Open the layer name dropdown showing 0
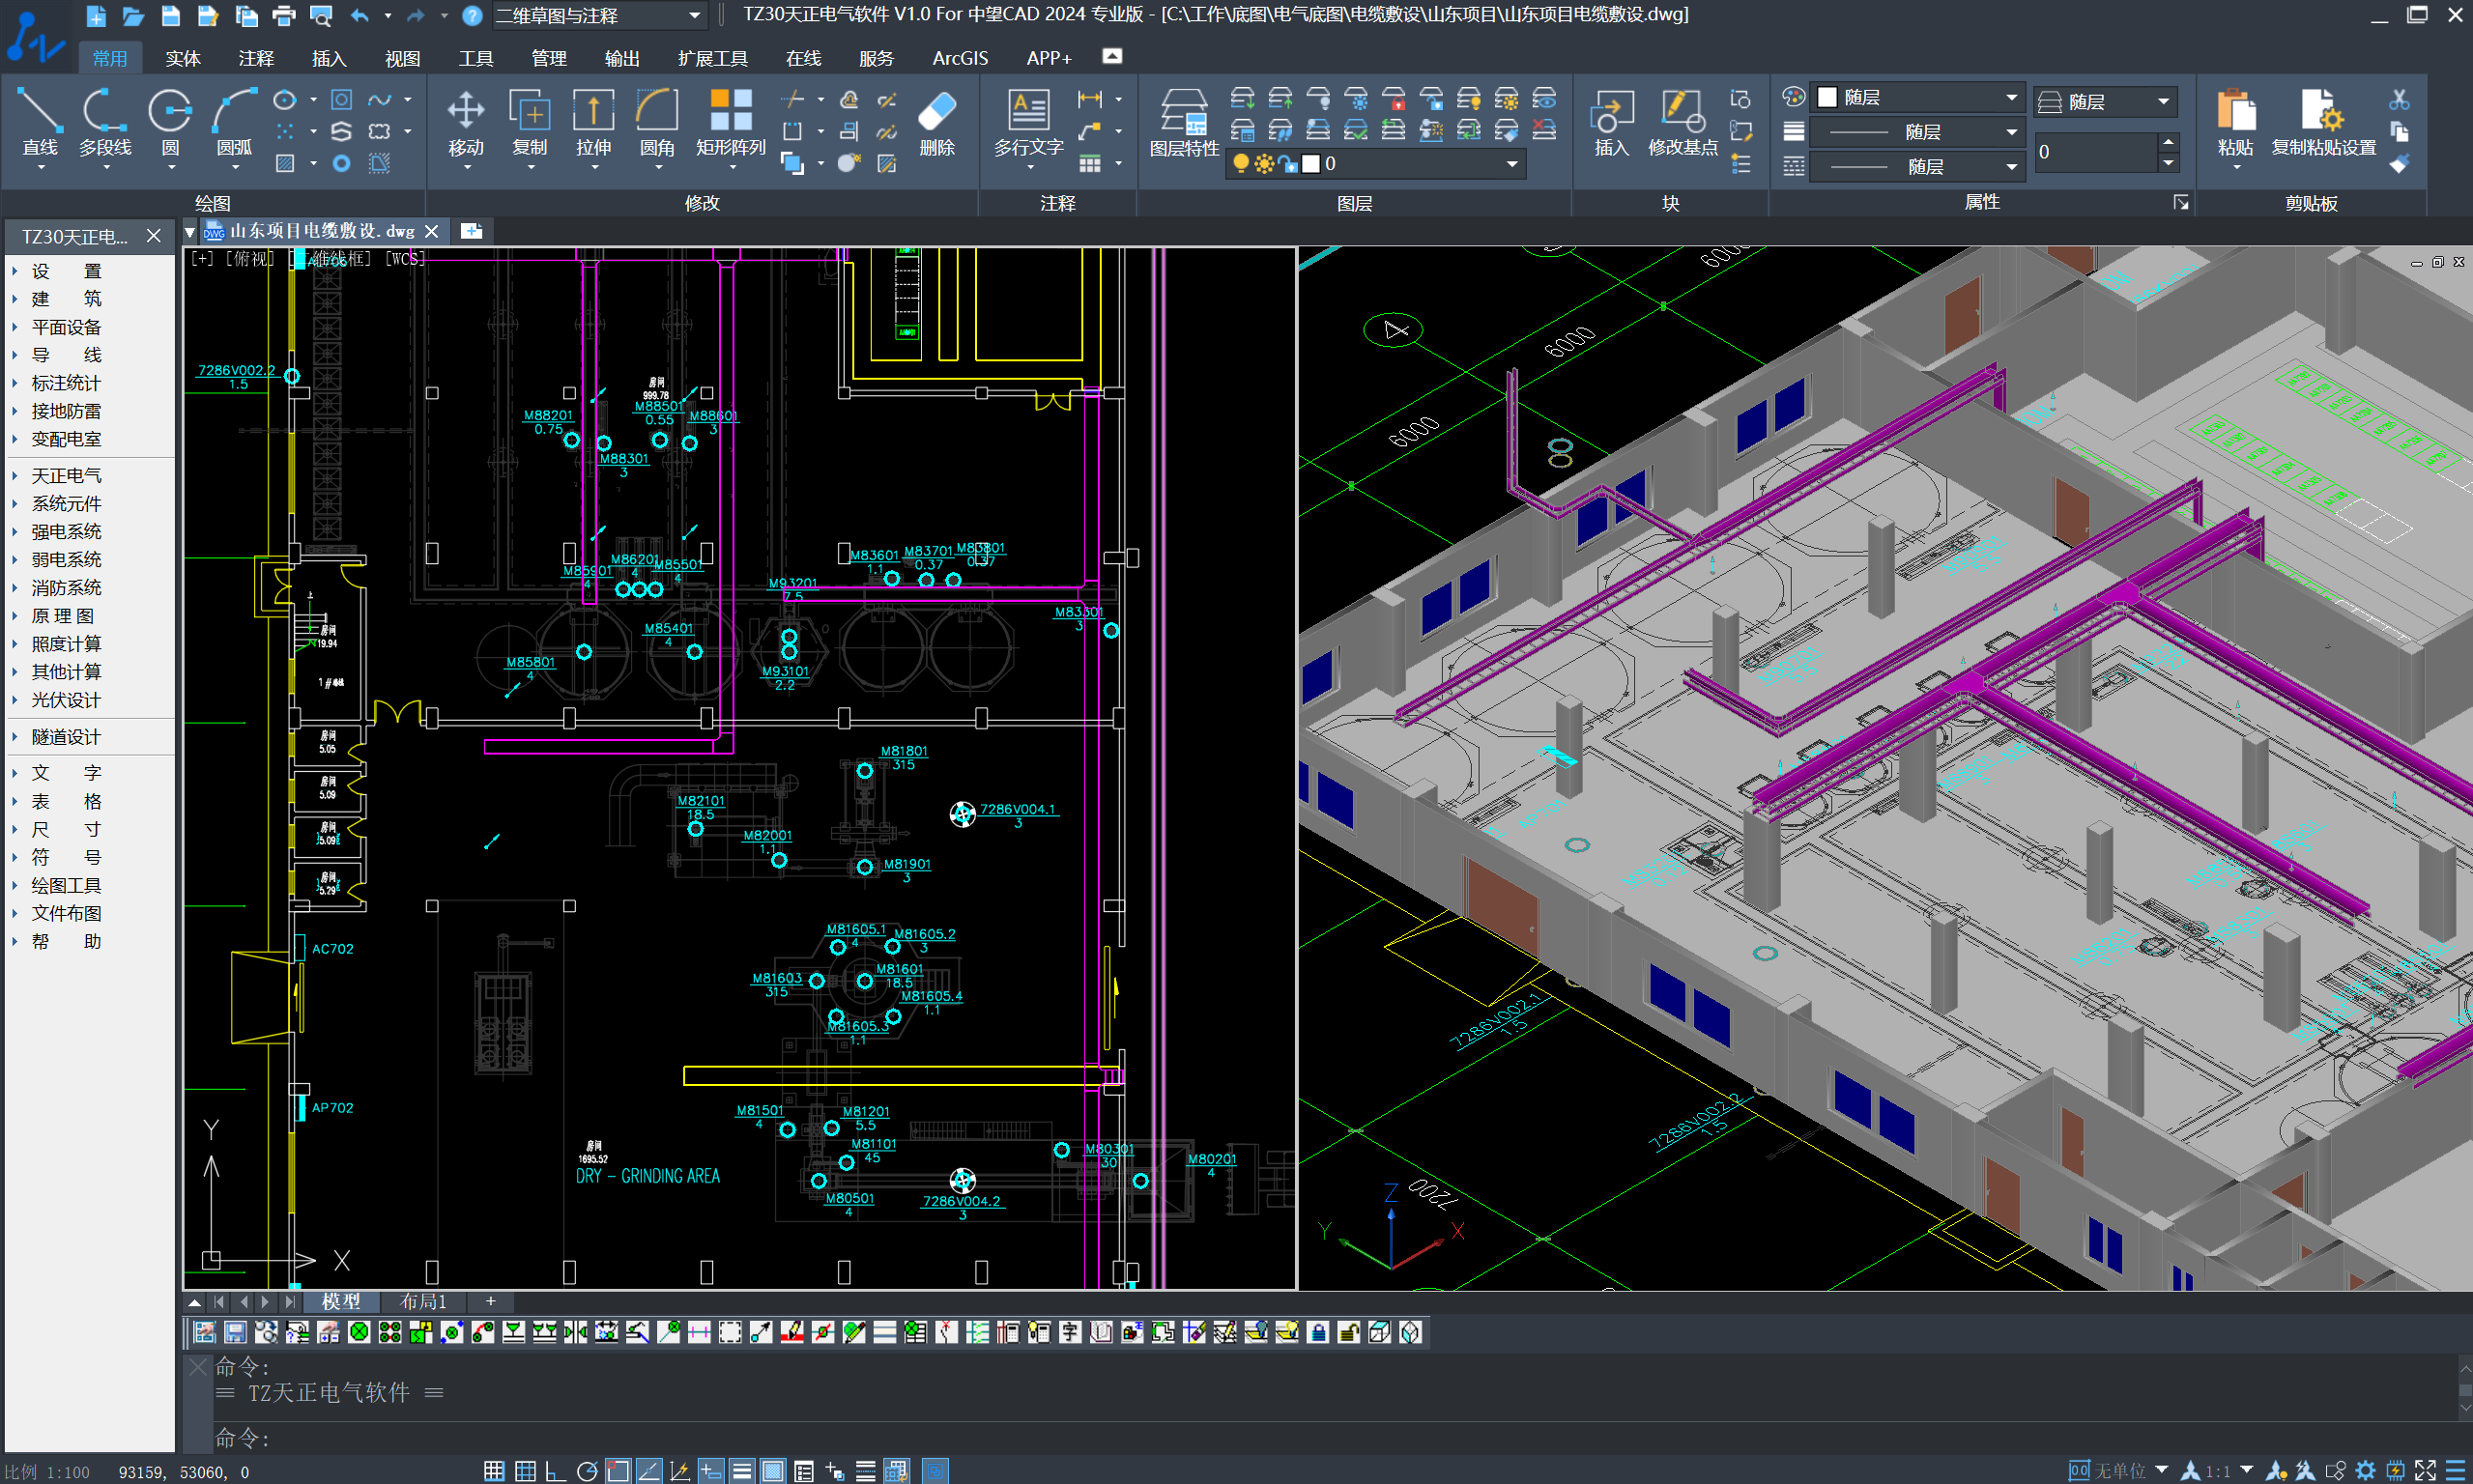 point(1375,163)
